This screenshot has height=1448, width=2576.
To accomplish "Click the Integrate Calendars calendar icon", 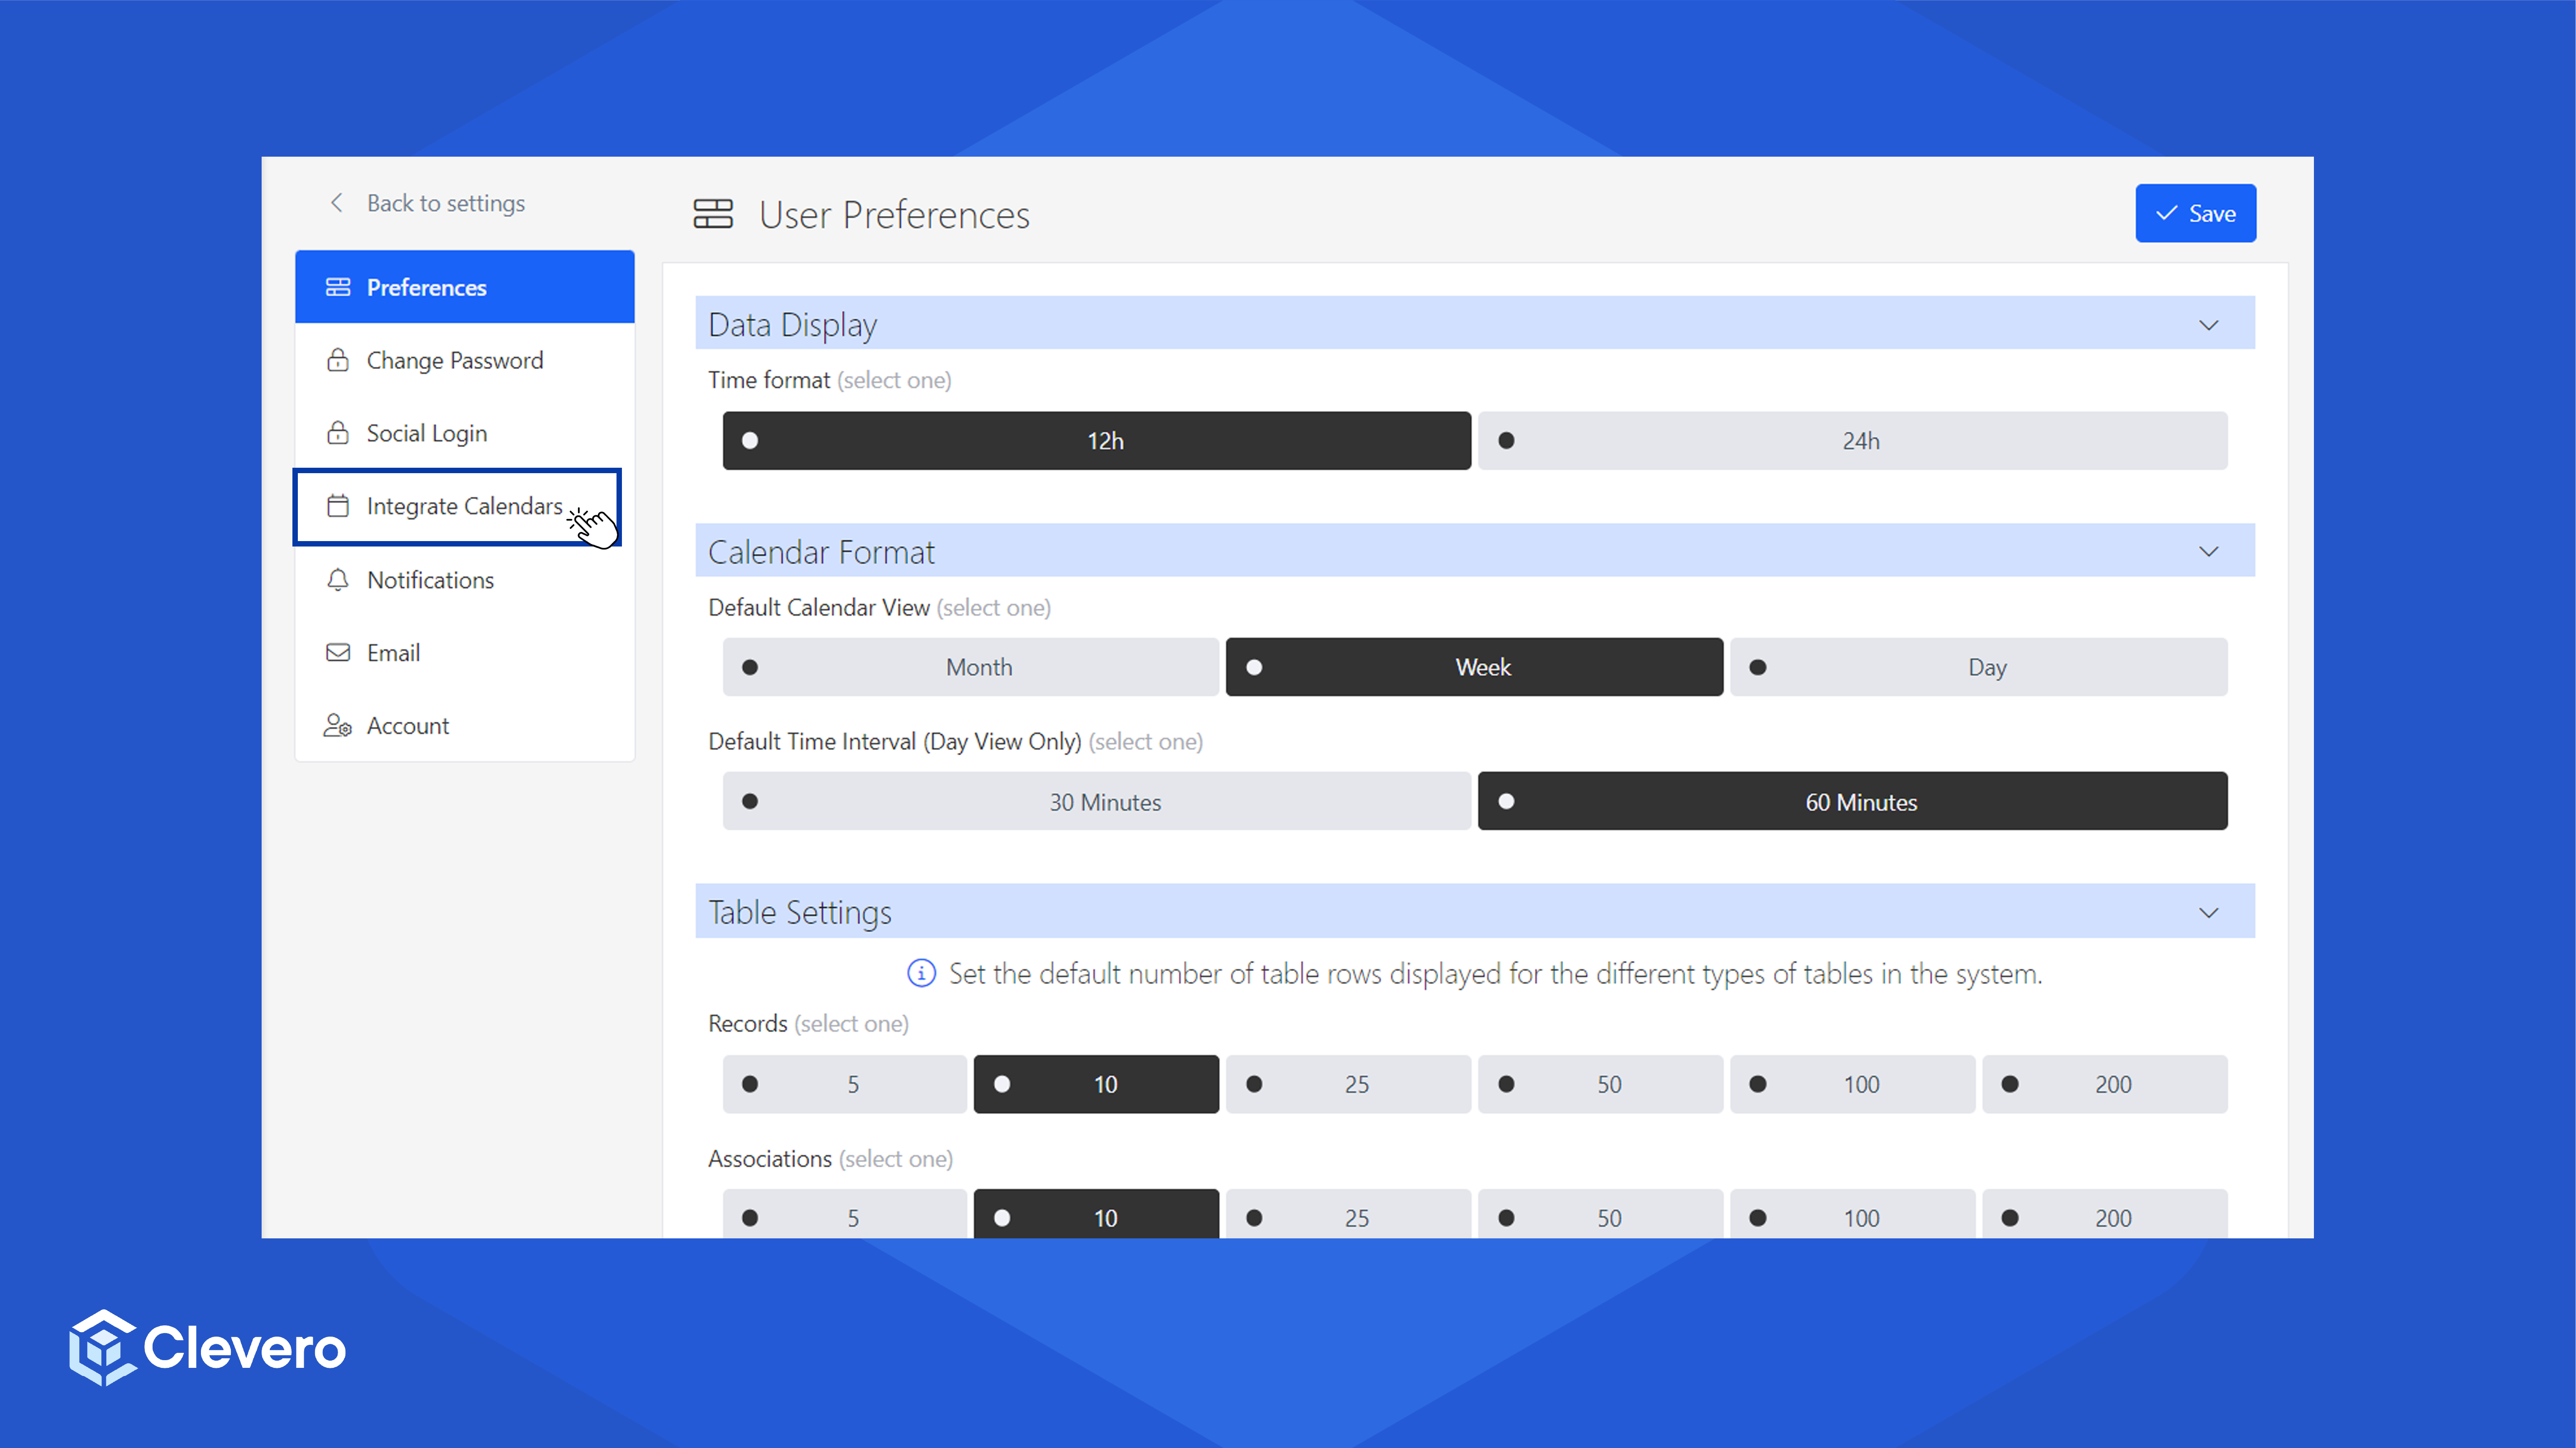I will (x=338, y=506).
